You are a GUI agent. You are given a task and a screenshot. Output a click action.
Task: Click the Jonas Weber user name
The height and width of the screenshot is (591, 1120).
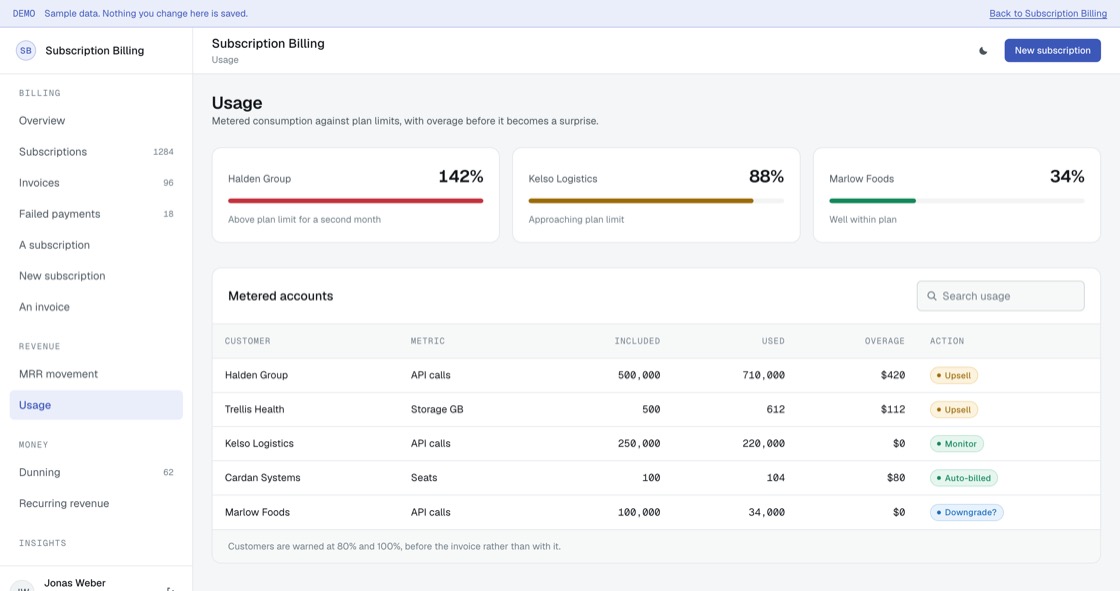pos(75,583)
